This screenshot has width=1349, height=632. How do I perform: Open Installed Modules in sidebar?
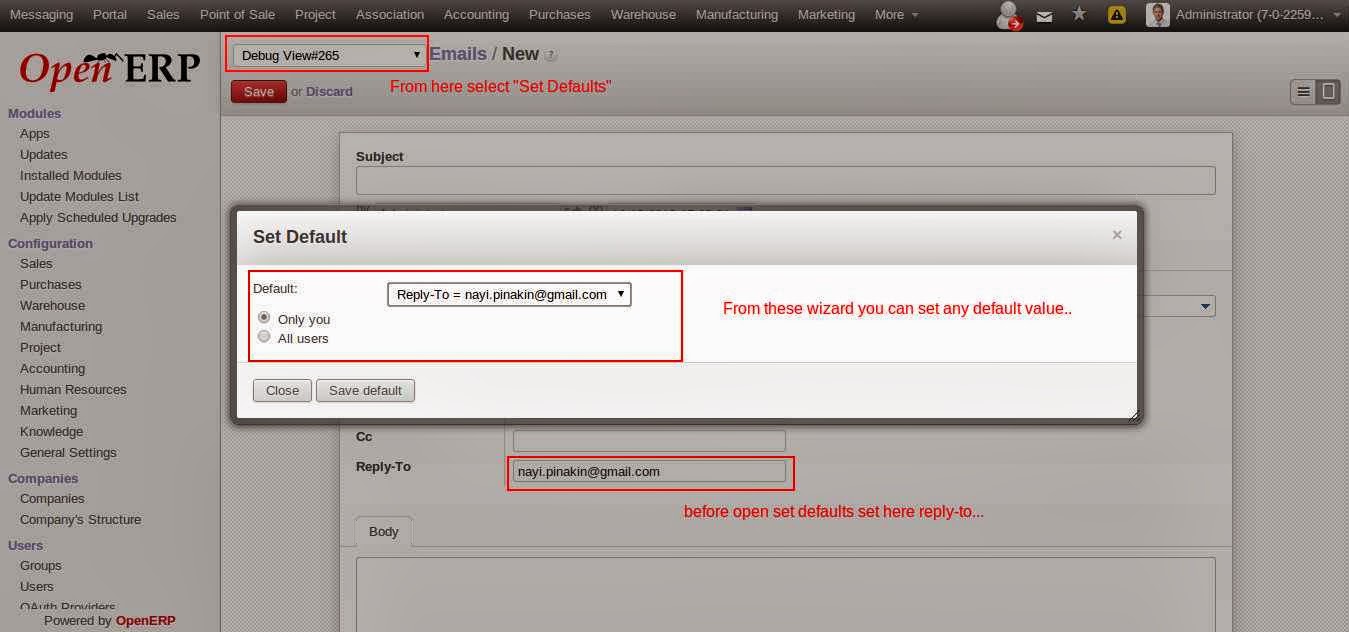point(71,176)
